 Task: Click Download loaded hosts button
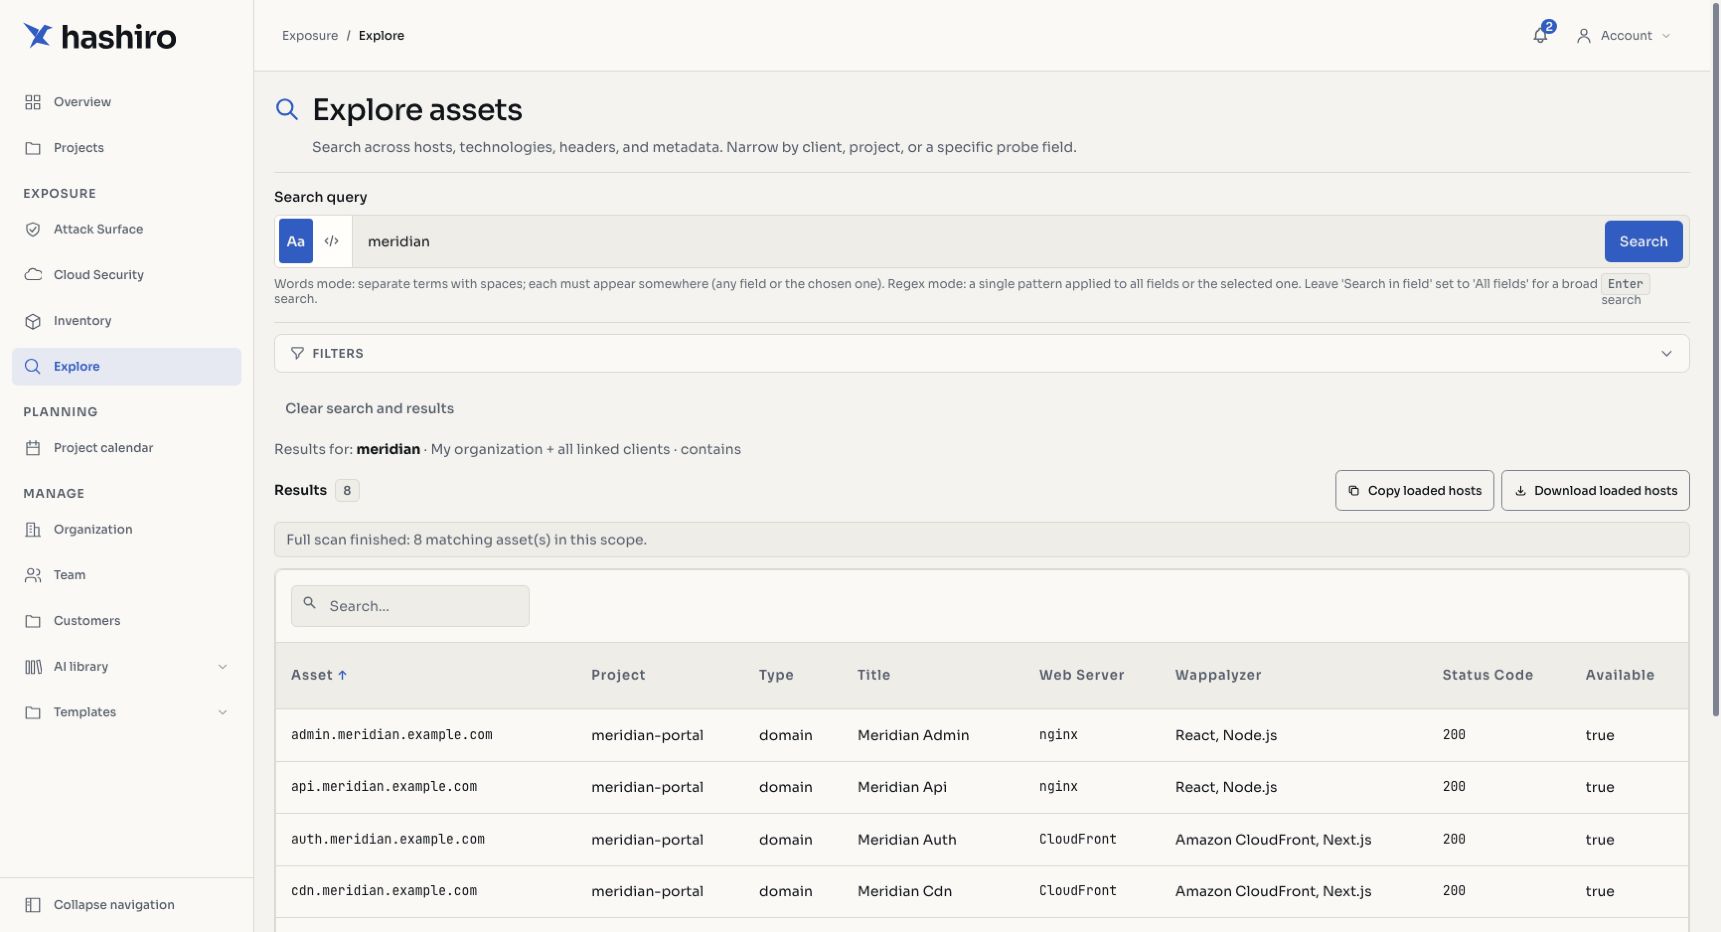point(1595,491)
